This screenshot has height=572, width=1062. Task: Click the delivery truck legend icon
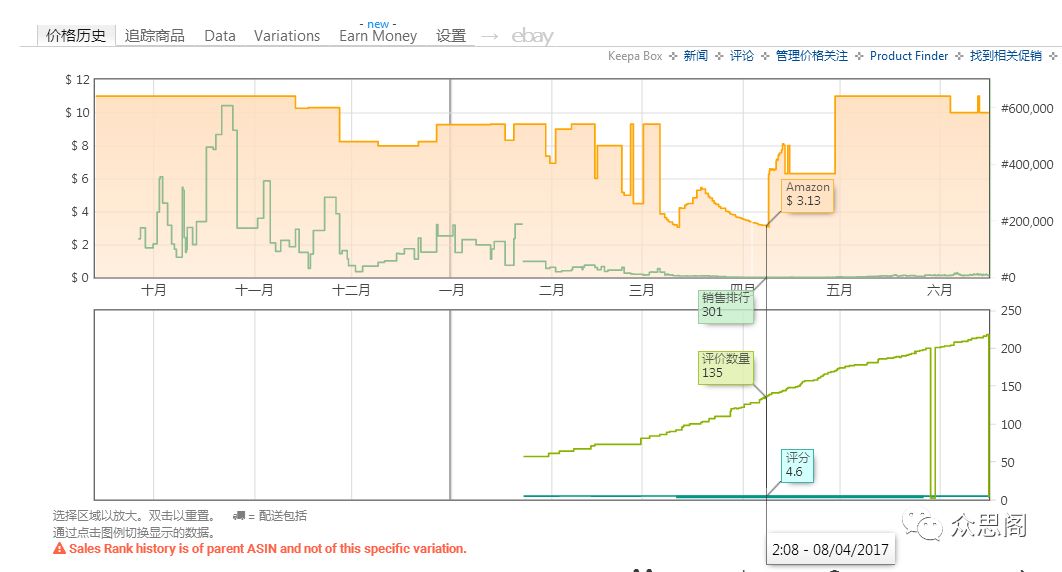[238, 516]
